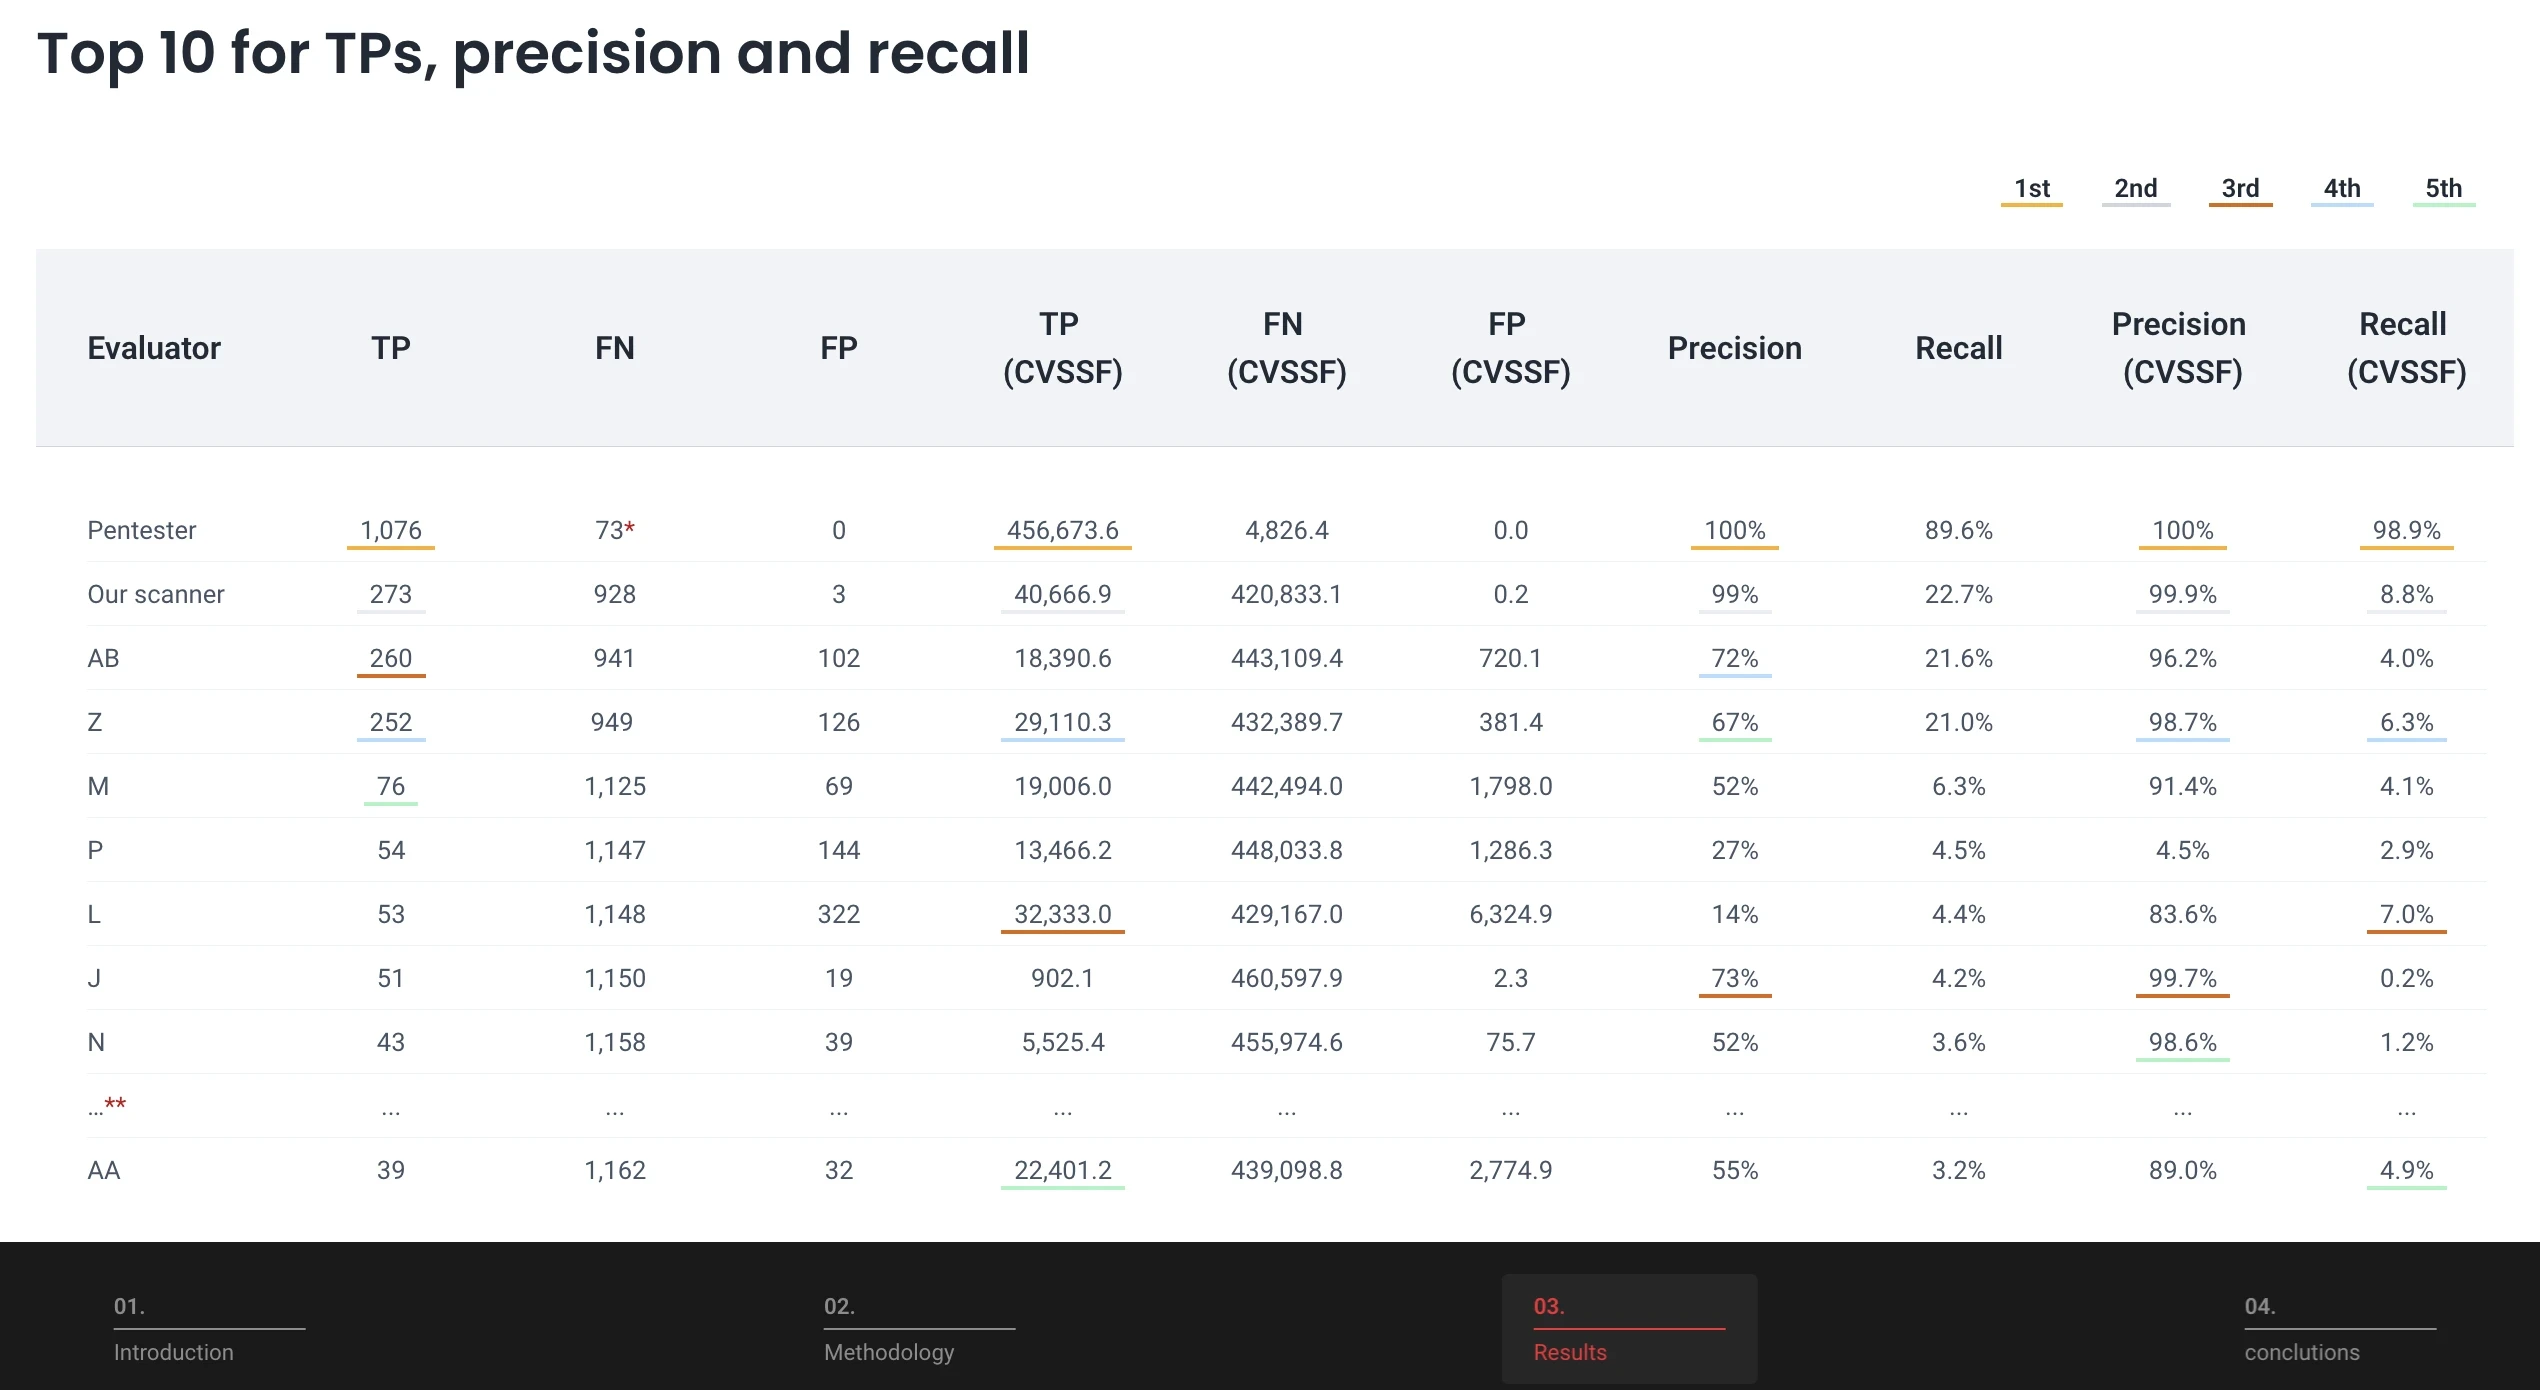The width and height of the screenshot is (2540, 1390).
Task: Click the FP (CVSSF) column header
Action: tap(1510, 348)
